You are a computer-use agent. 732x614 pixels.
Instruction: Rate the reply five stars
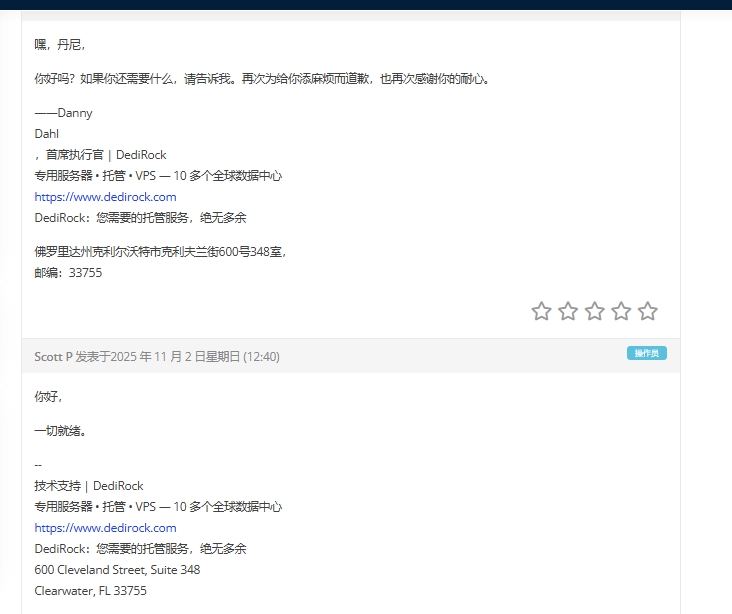click(x=648, y=311)
